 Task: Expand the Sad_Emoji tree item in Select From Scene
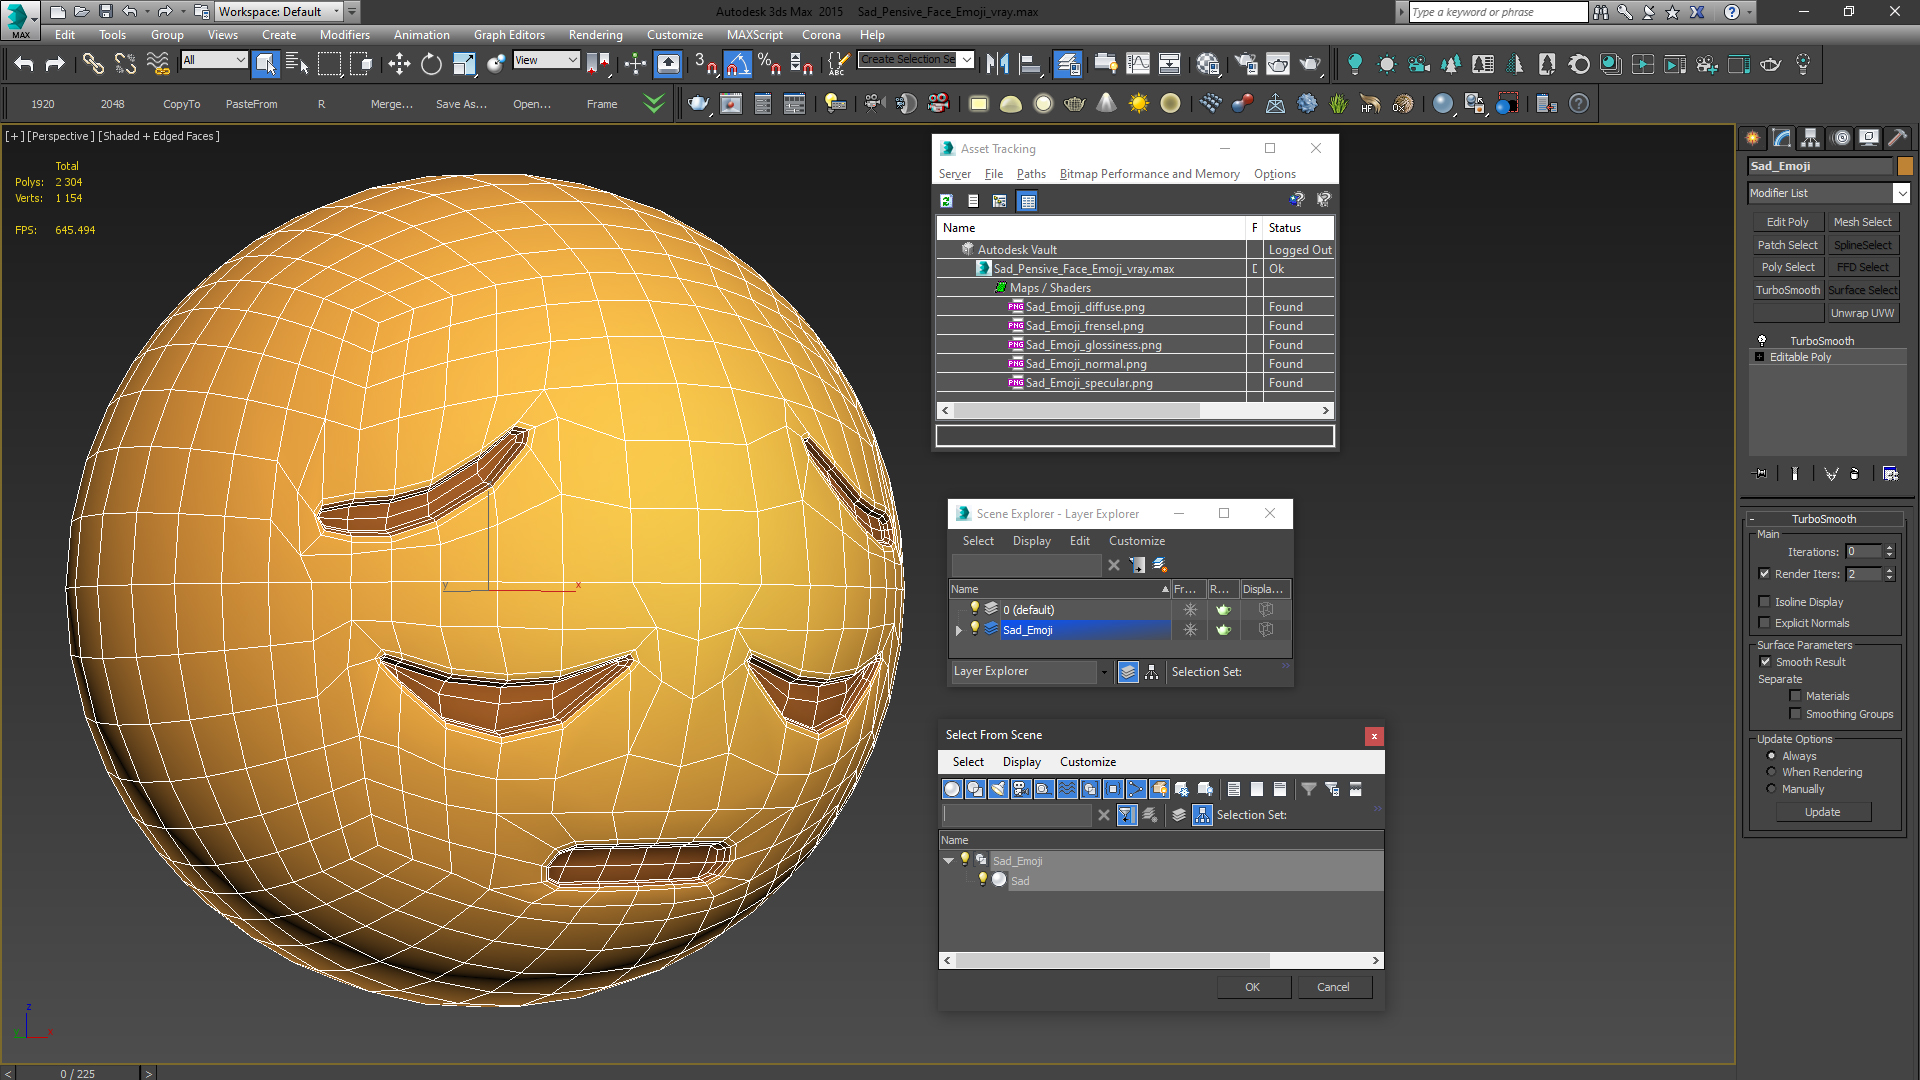(947, 860)
